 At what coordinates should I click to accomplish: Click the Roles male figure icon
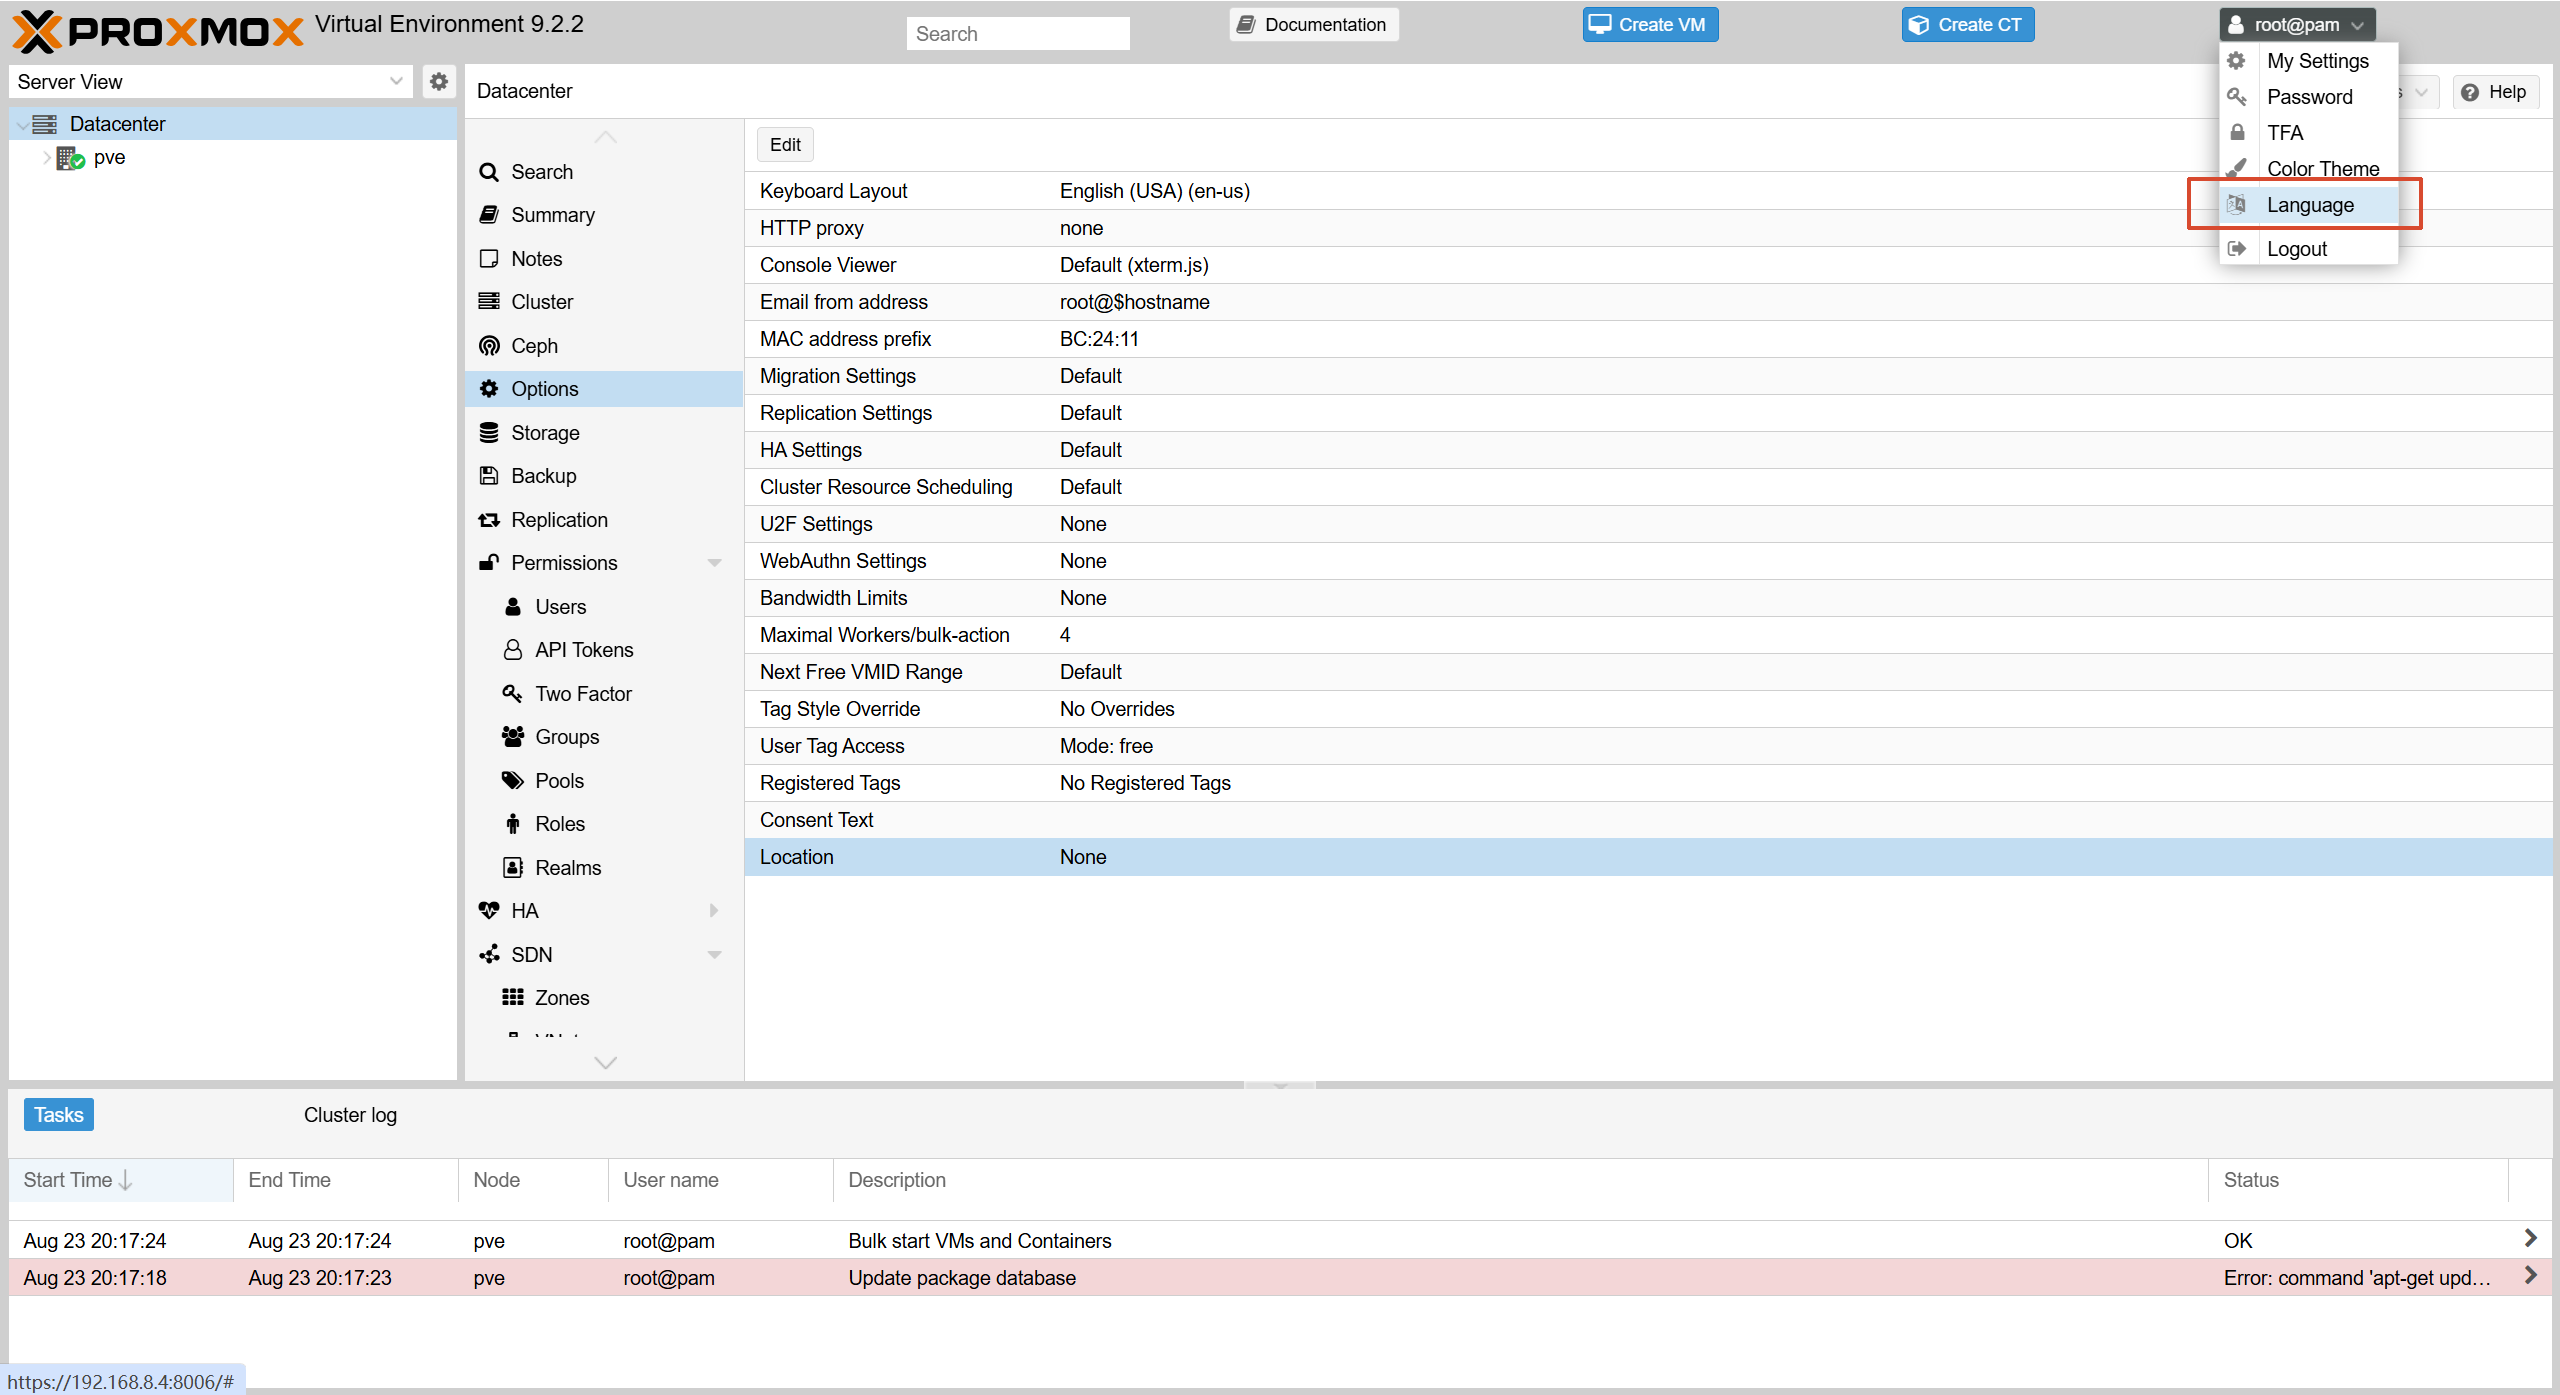pyautogui.click(x=513, y=824)
